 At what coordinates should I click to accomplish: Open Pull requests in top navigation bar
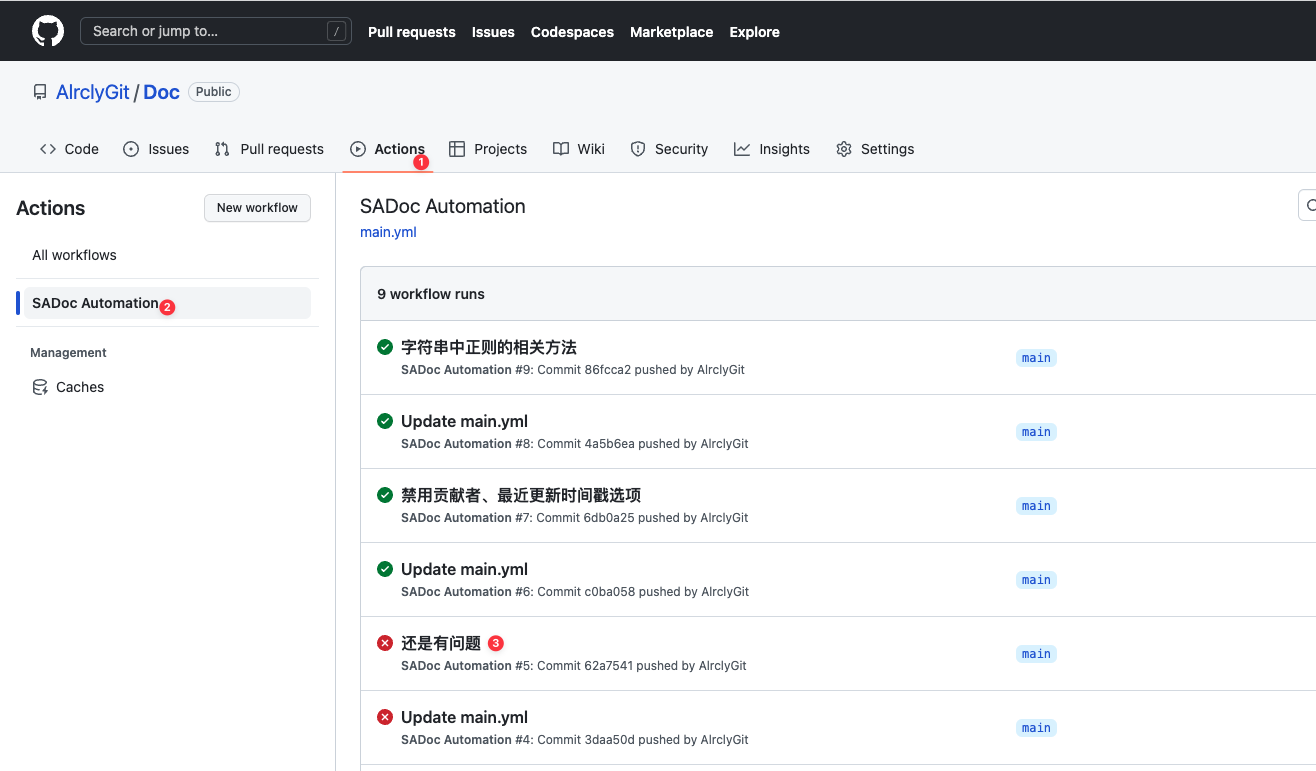tap(411, 32)
